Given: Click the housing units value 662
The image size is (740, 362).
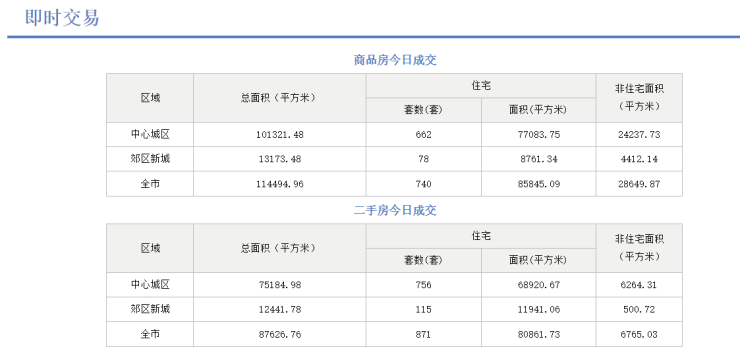Looking at the screenshot, I should tap(424, 135).
